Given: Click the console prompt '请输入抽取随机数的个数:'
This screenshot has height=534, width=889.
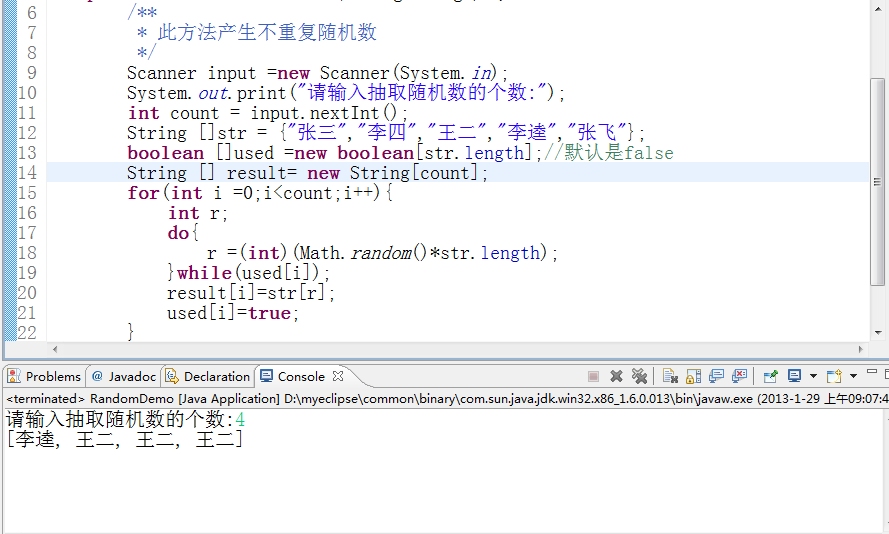Looking at the screenshot, I should pyautogui.click(x=120, y=419).
